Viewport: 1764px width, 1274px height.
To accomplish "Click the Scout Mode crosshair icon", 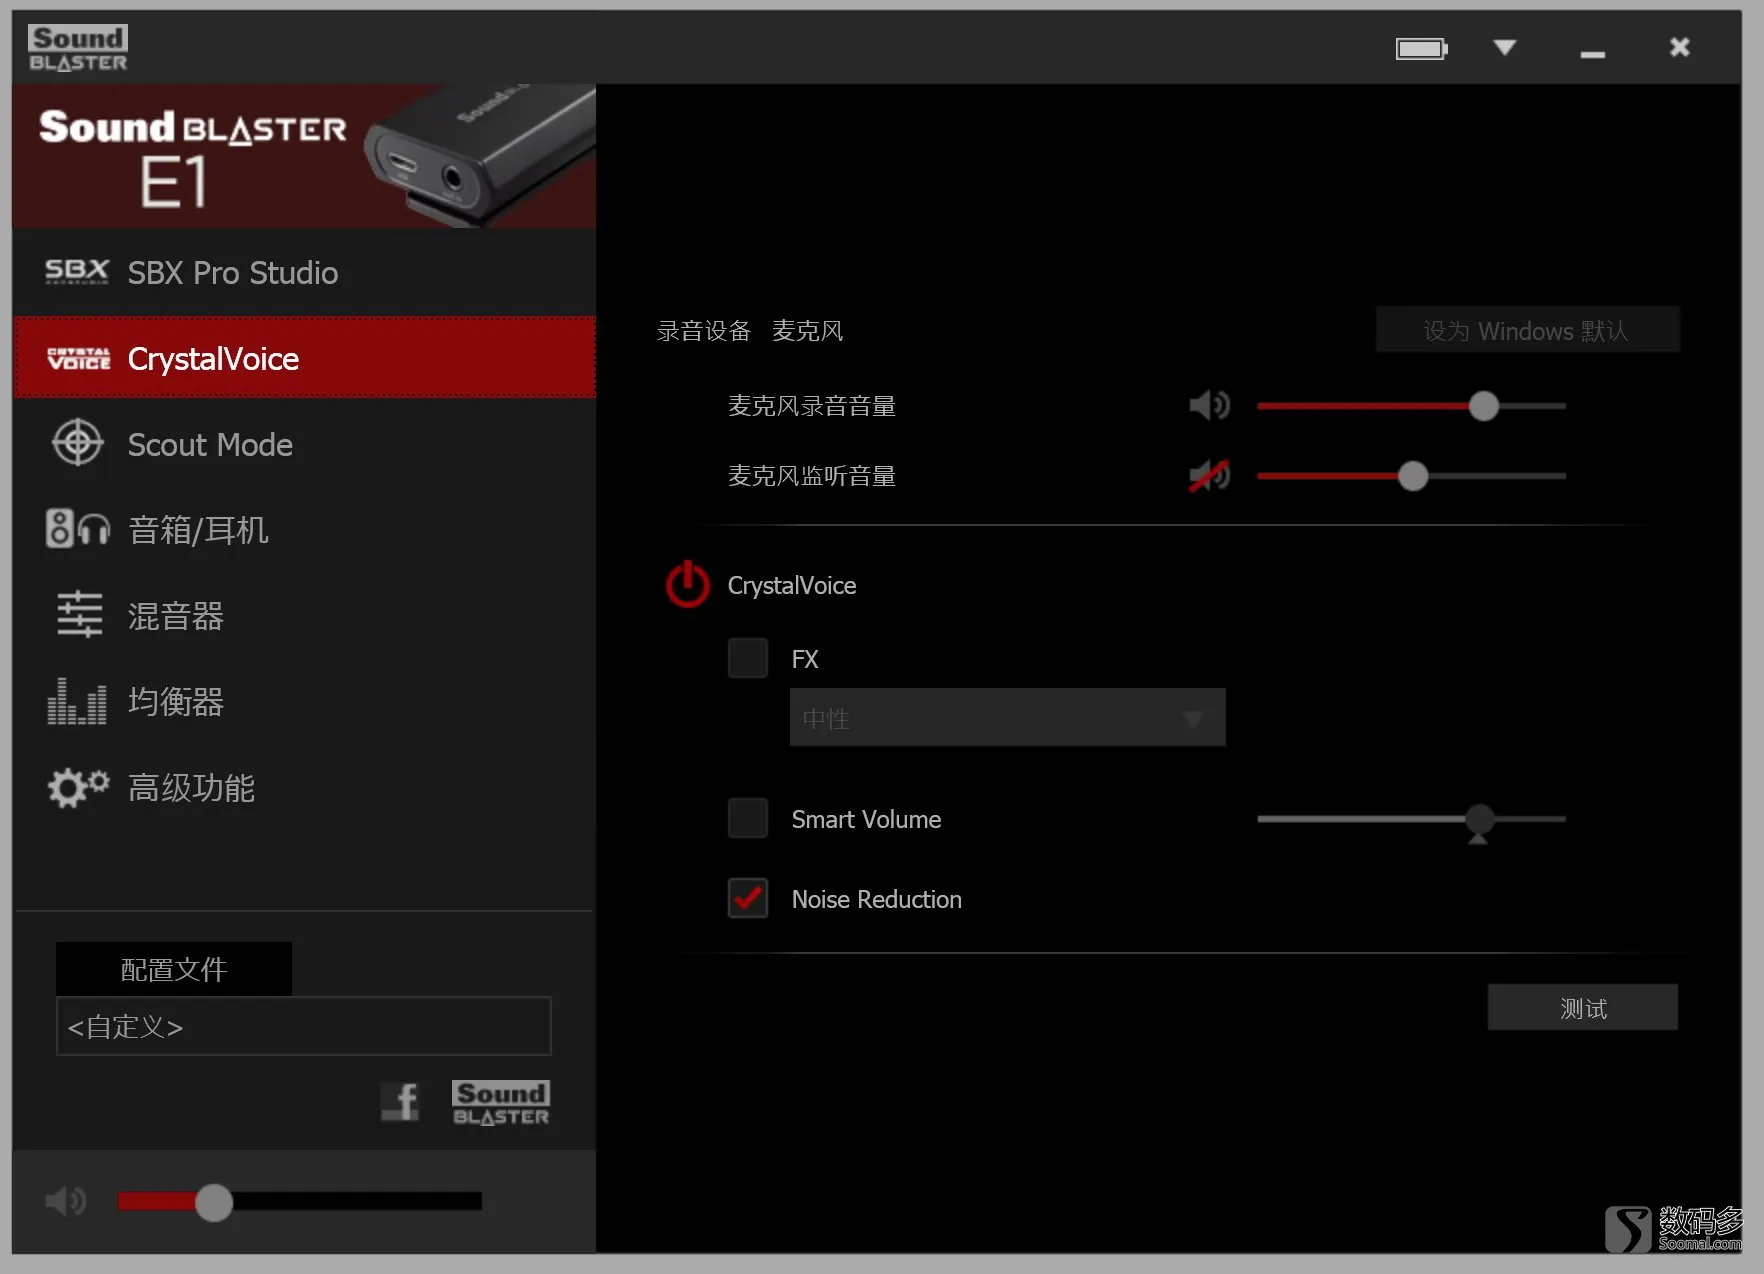I will (x=78, y=443).
